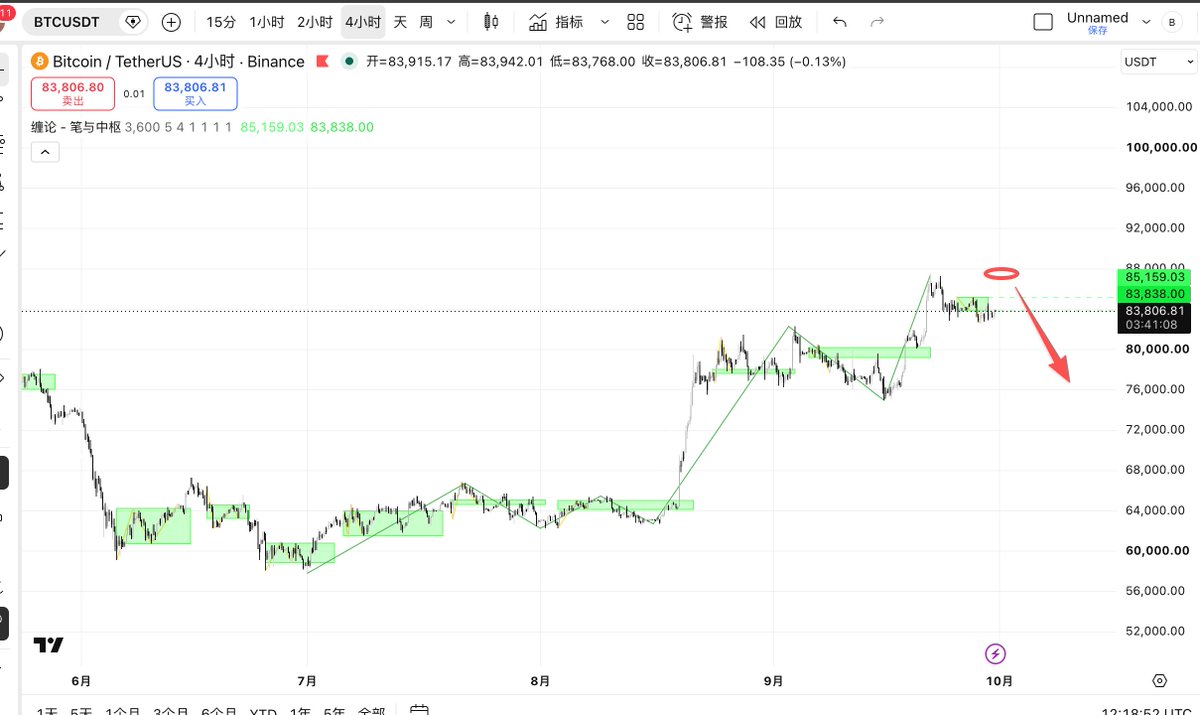1200x715 pixels.
Task: Click the purple lightning event marker
Action: point(996,654)
